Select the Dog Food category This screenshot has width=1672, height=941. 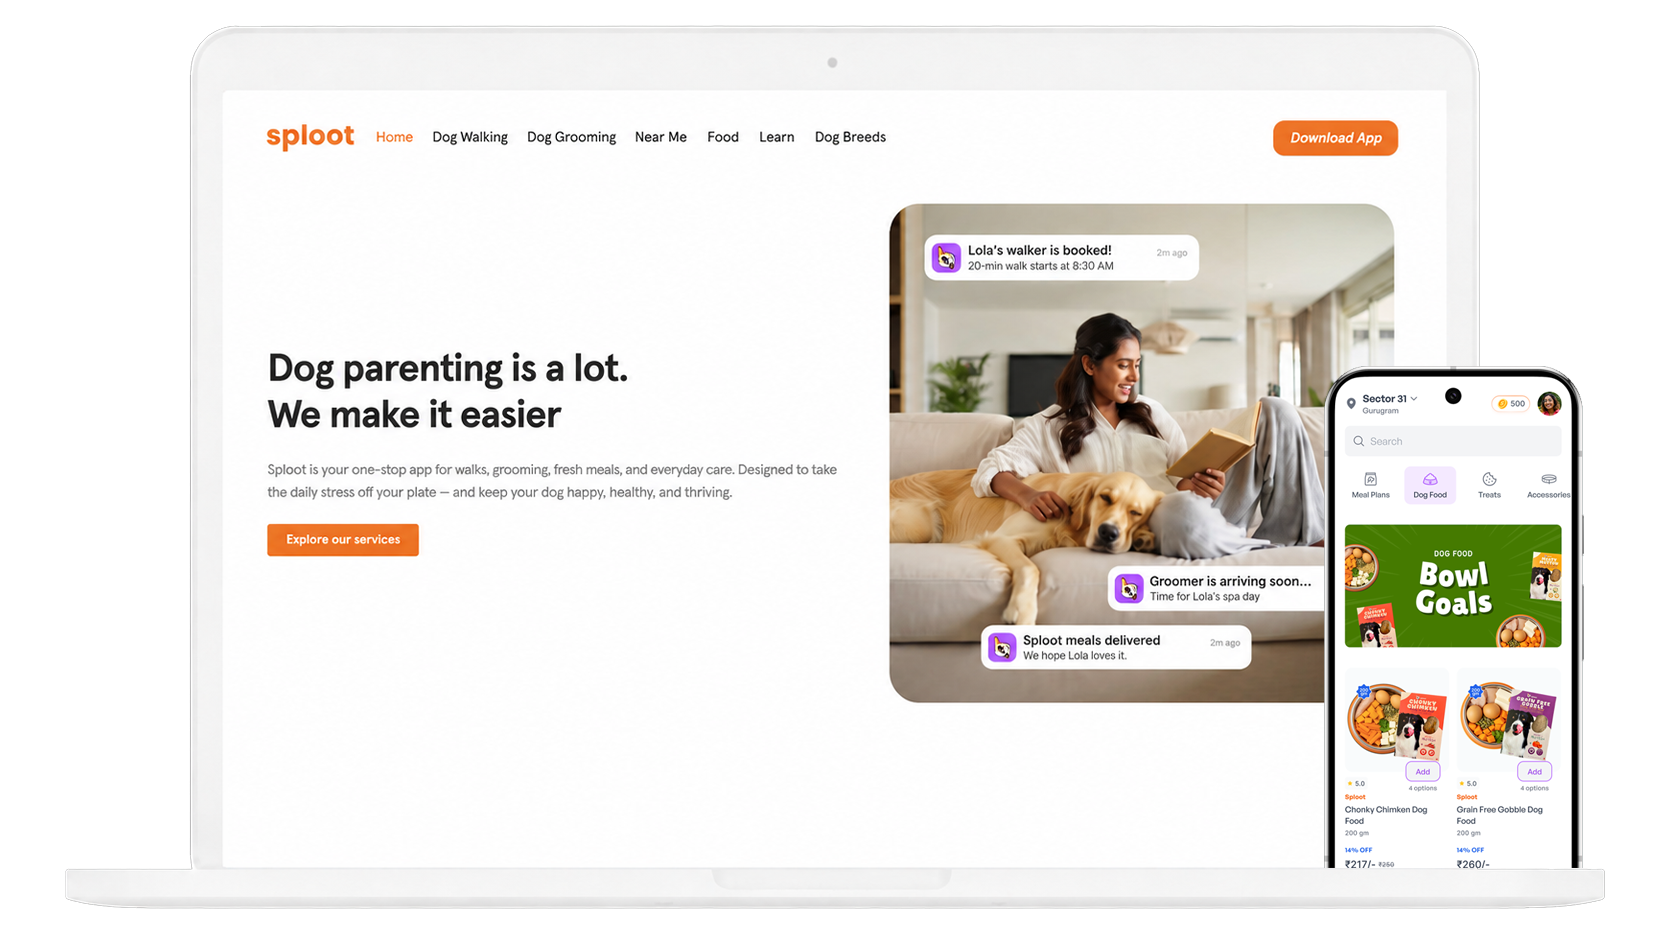tap(1430, 485)
